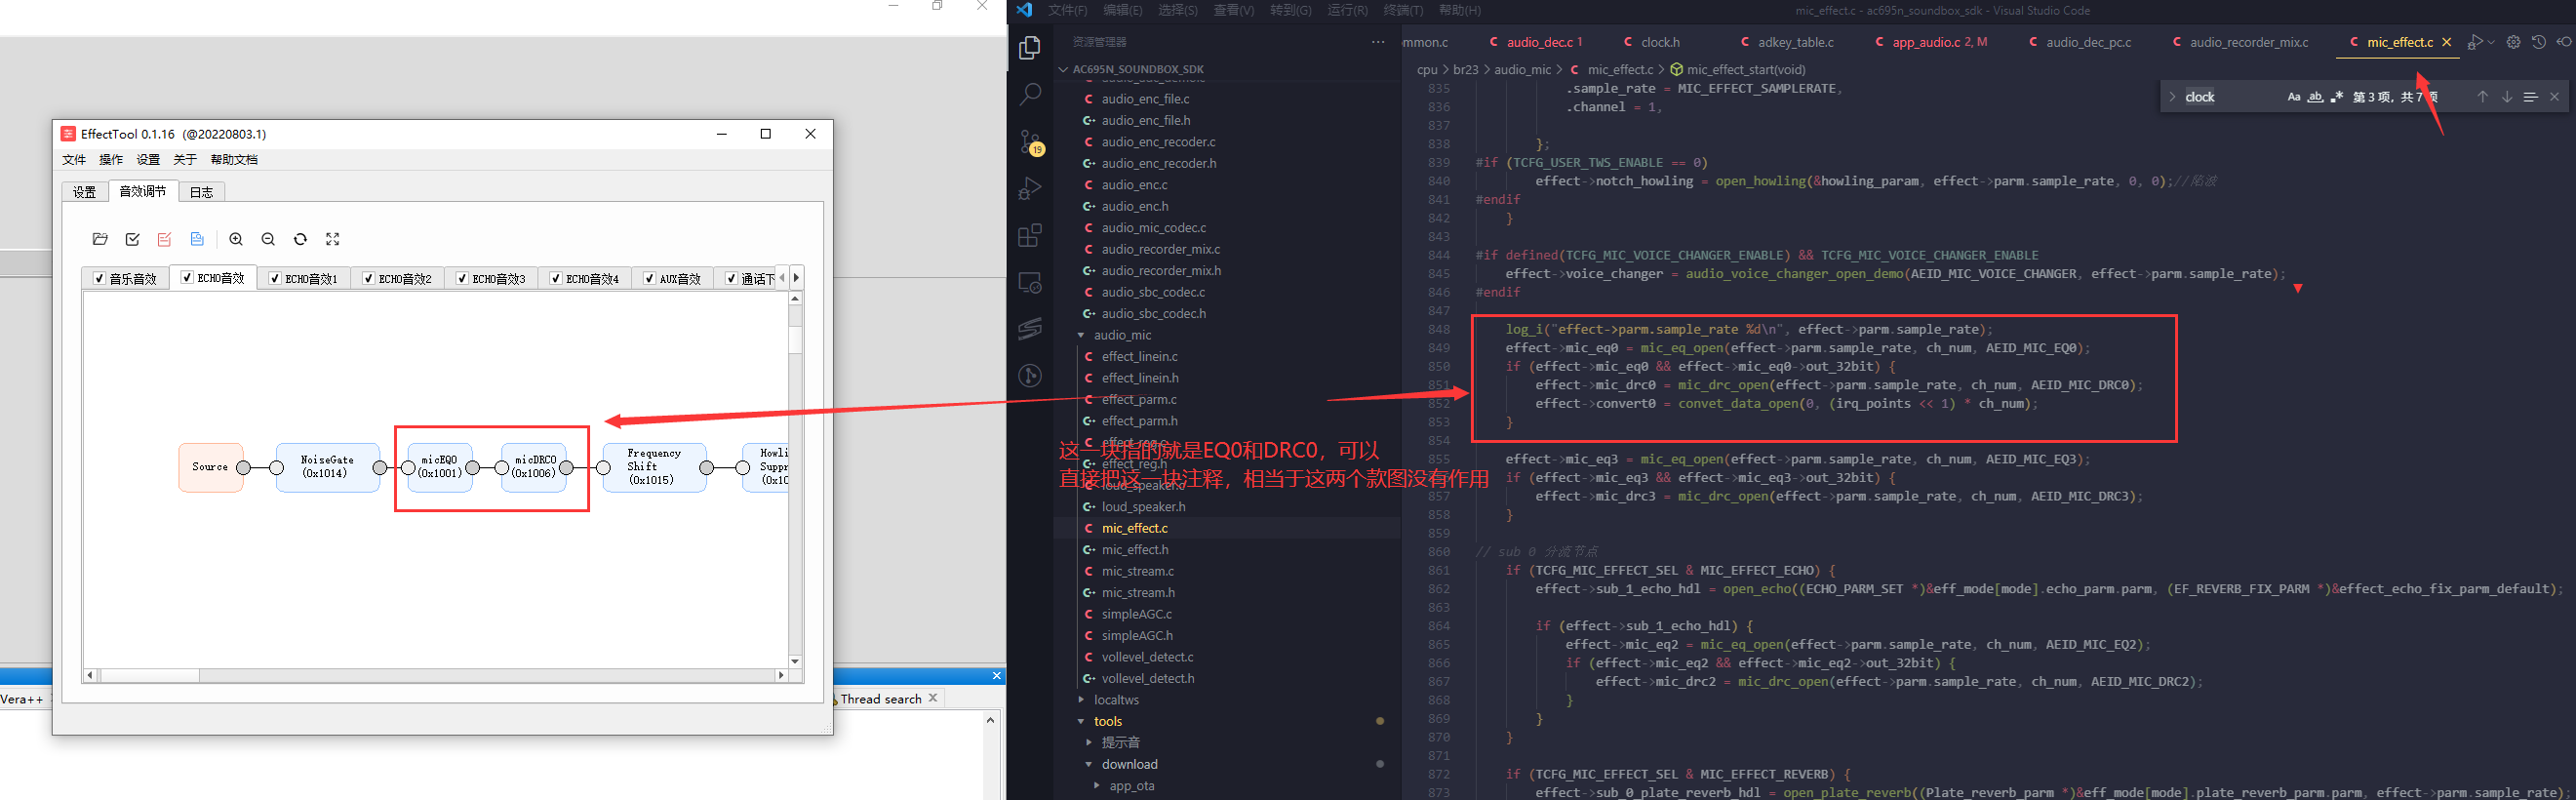Screen dimensions: 2576x800
Task: Zoom in on the EffectTool graph
Action: tap(236, 239)
